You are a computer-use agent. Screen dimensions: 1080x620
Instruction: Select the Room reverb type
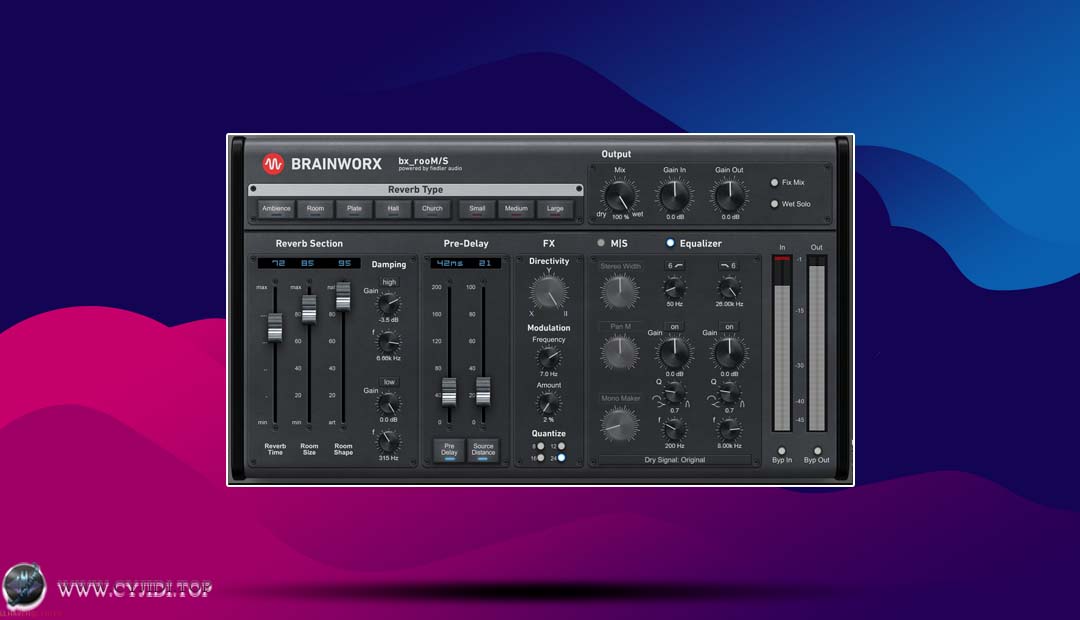point(315,209)
